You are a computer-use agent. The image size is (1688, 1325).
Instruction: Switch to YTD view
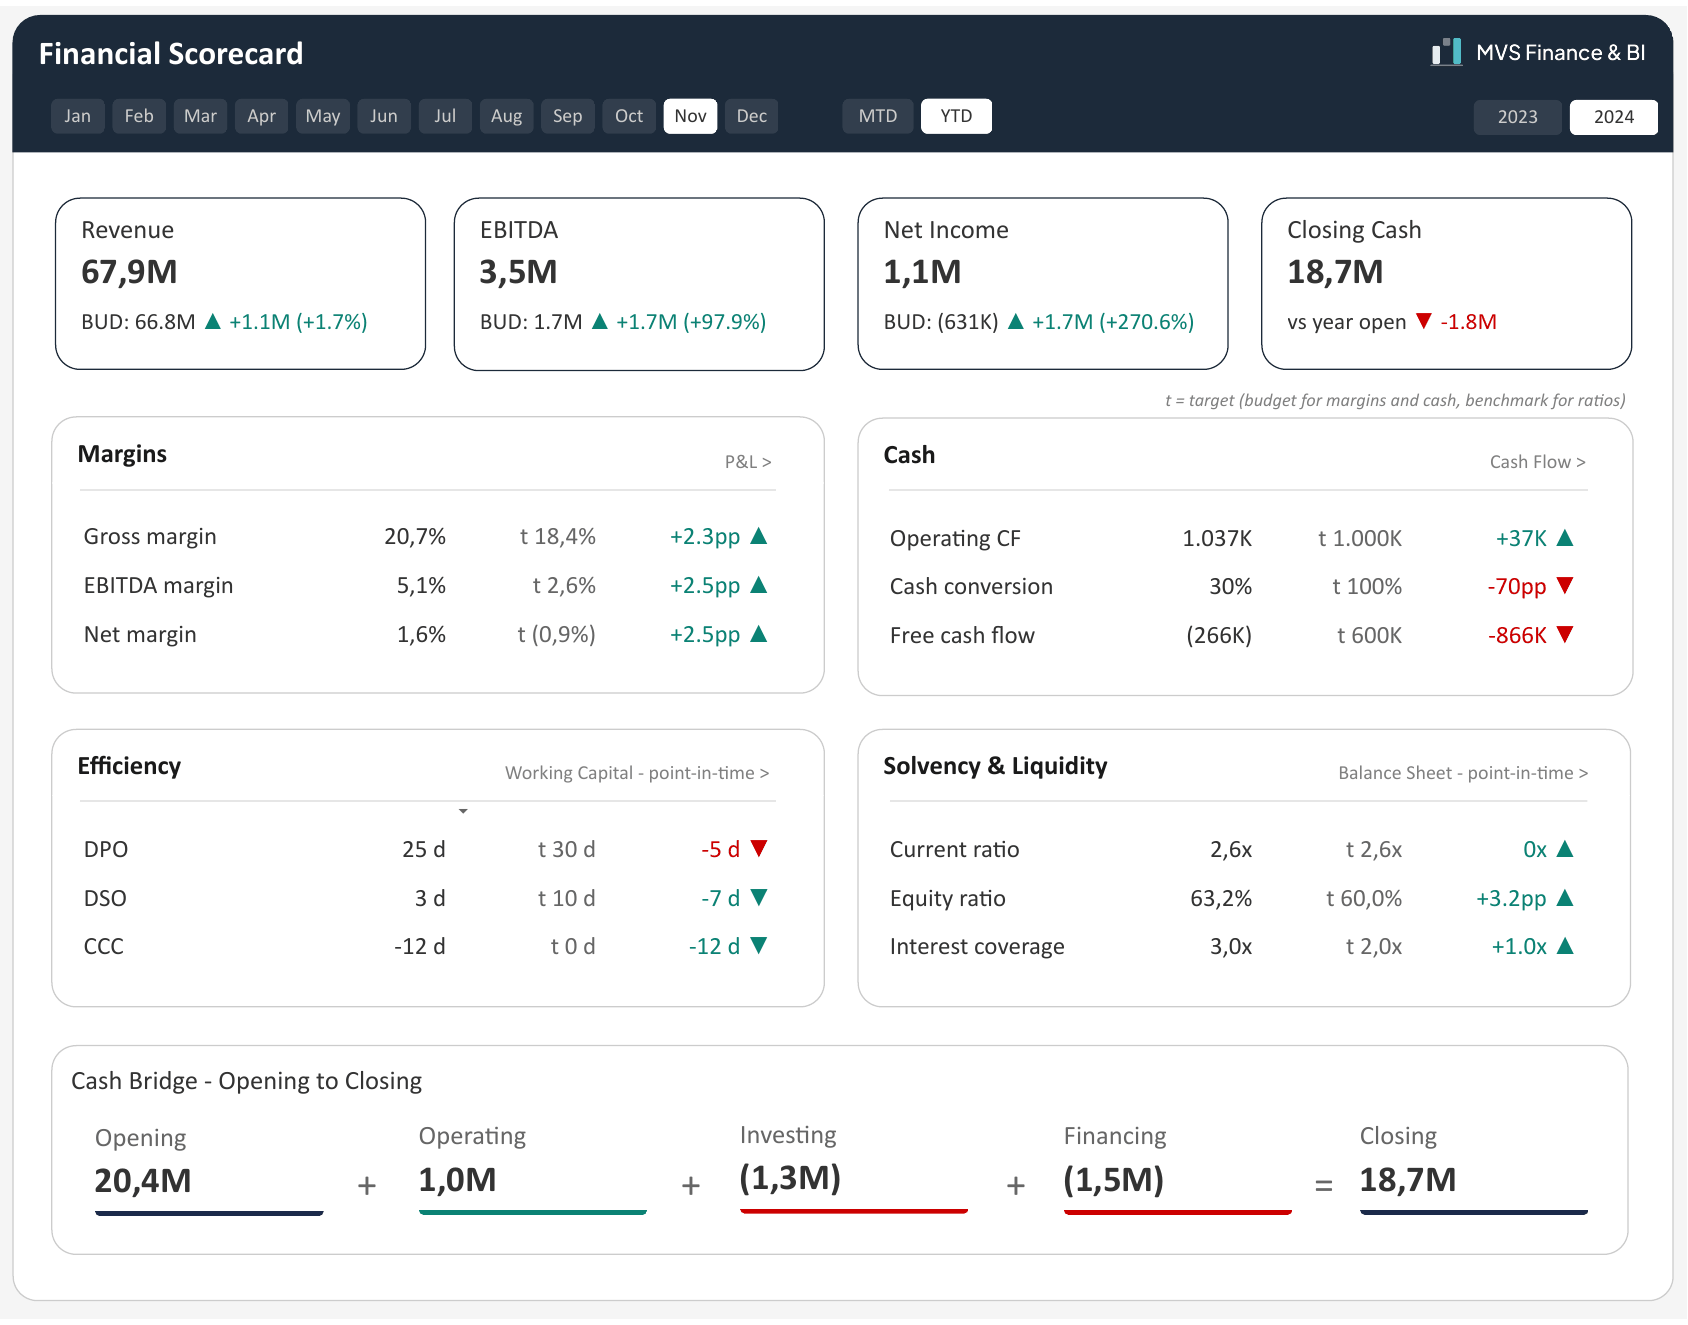(956, 116)
